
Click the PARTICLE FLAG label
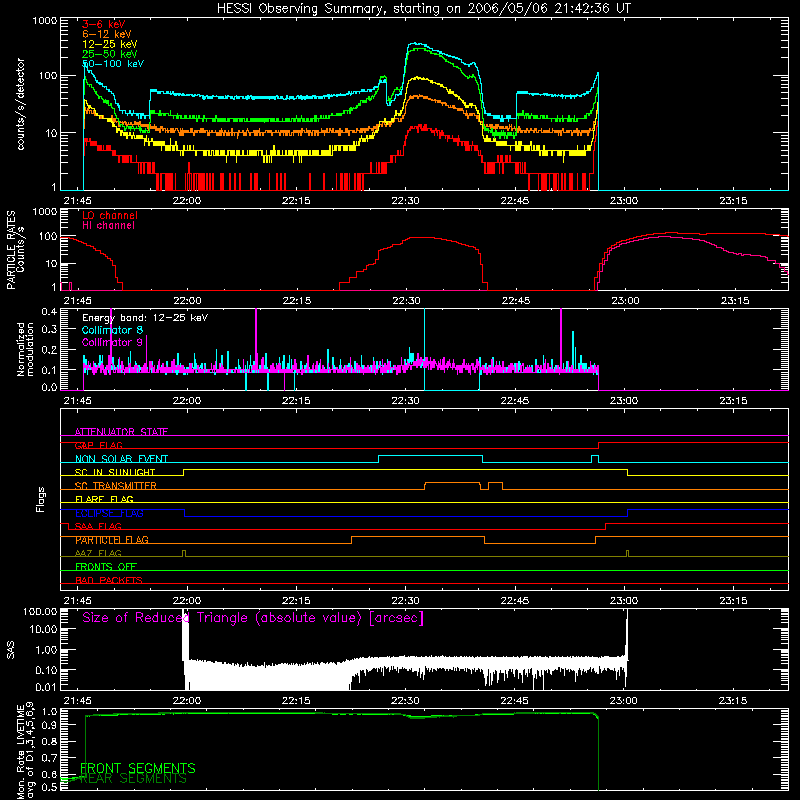click(x=112, y=540)
